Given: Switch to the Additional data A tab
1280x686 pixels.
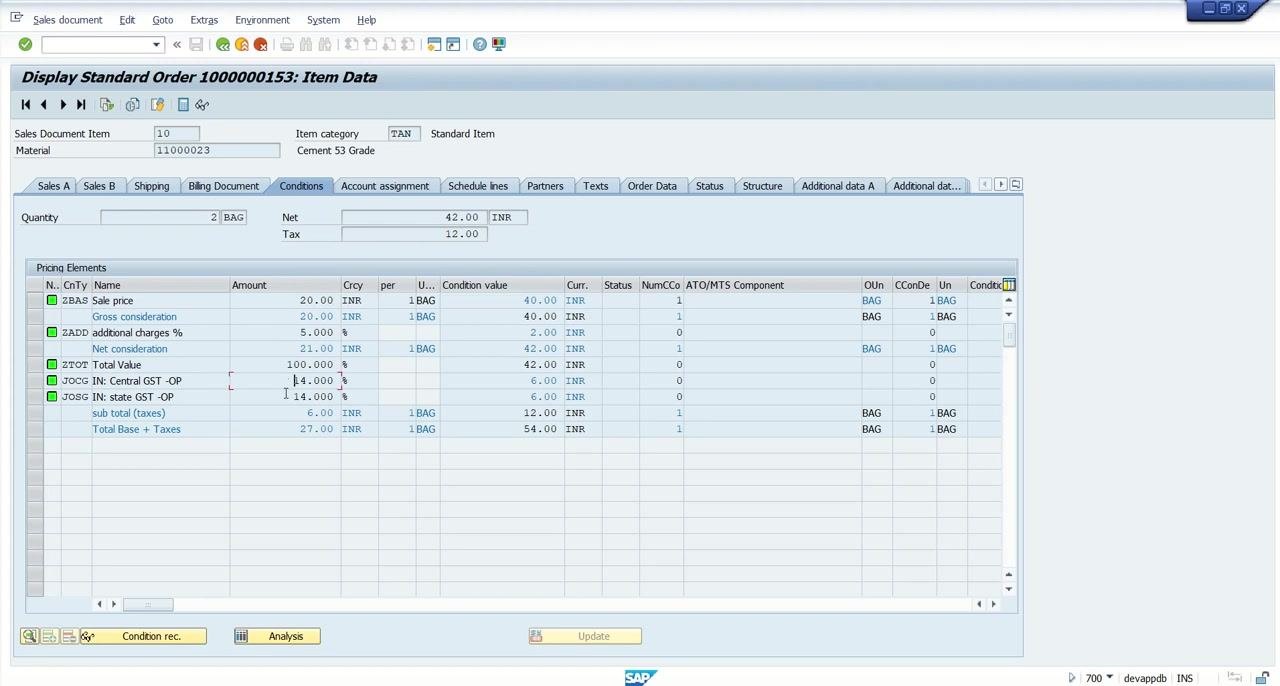Looking at the screenshot, I should click(837, 186).
